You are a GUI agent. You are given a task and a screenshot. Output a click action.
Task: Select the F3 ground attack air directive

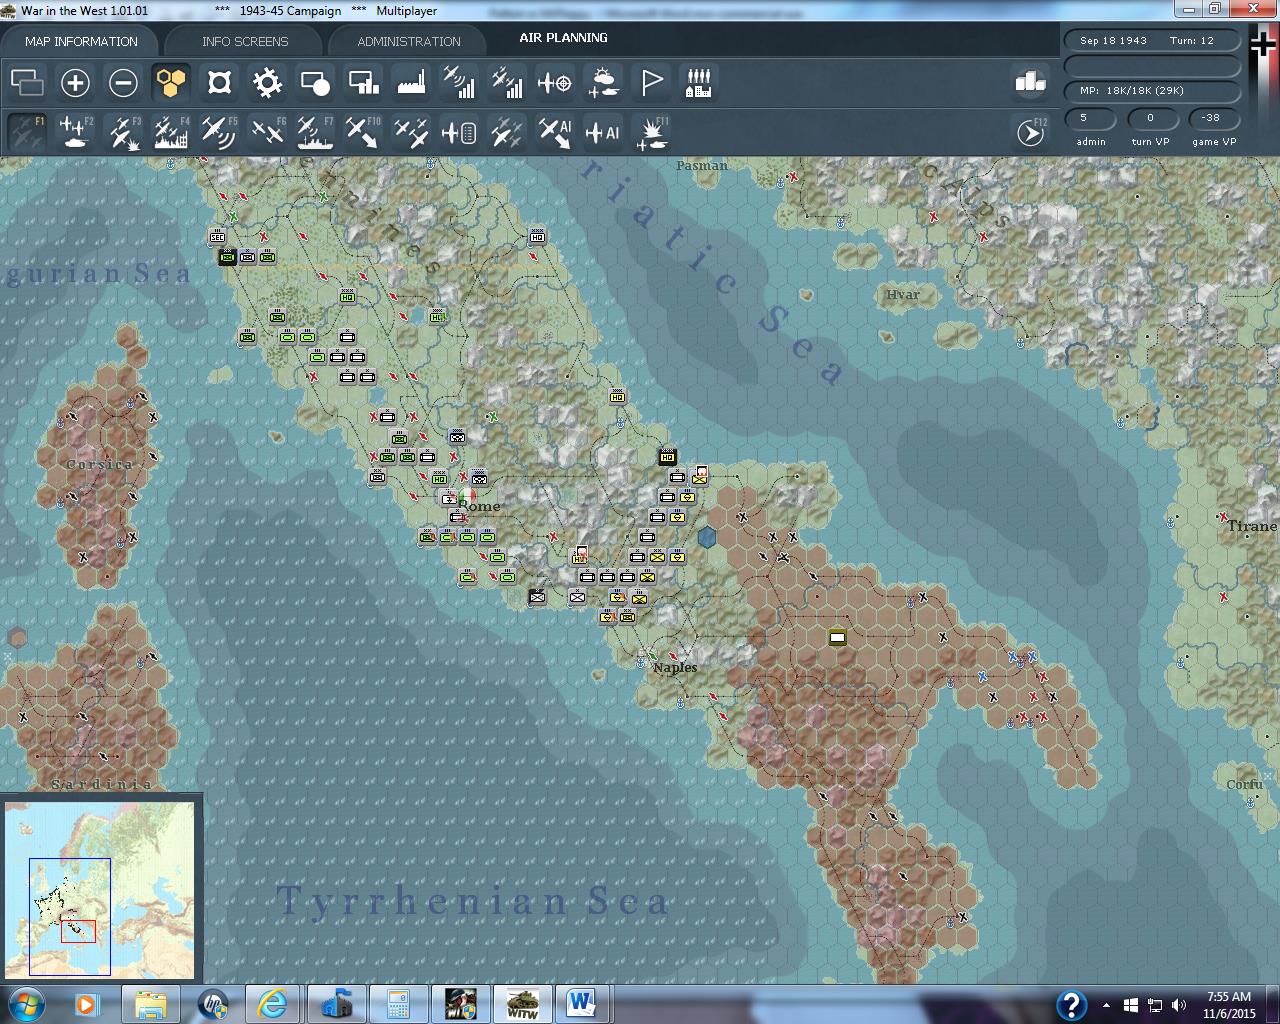pos(123,132)
